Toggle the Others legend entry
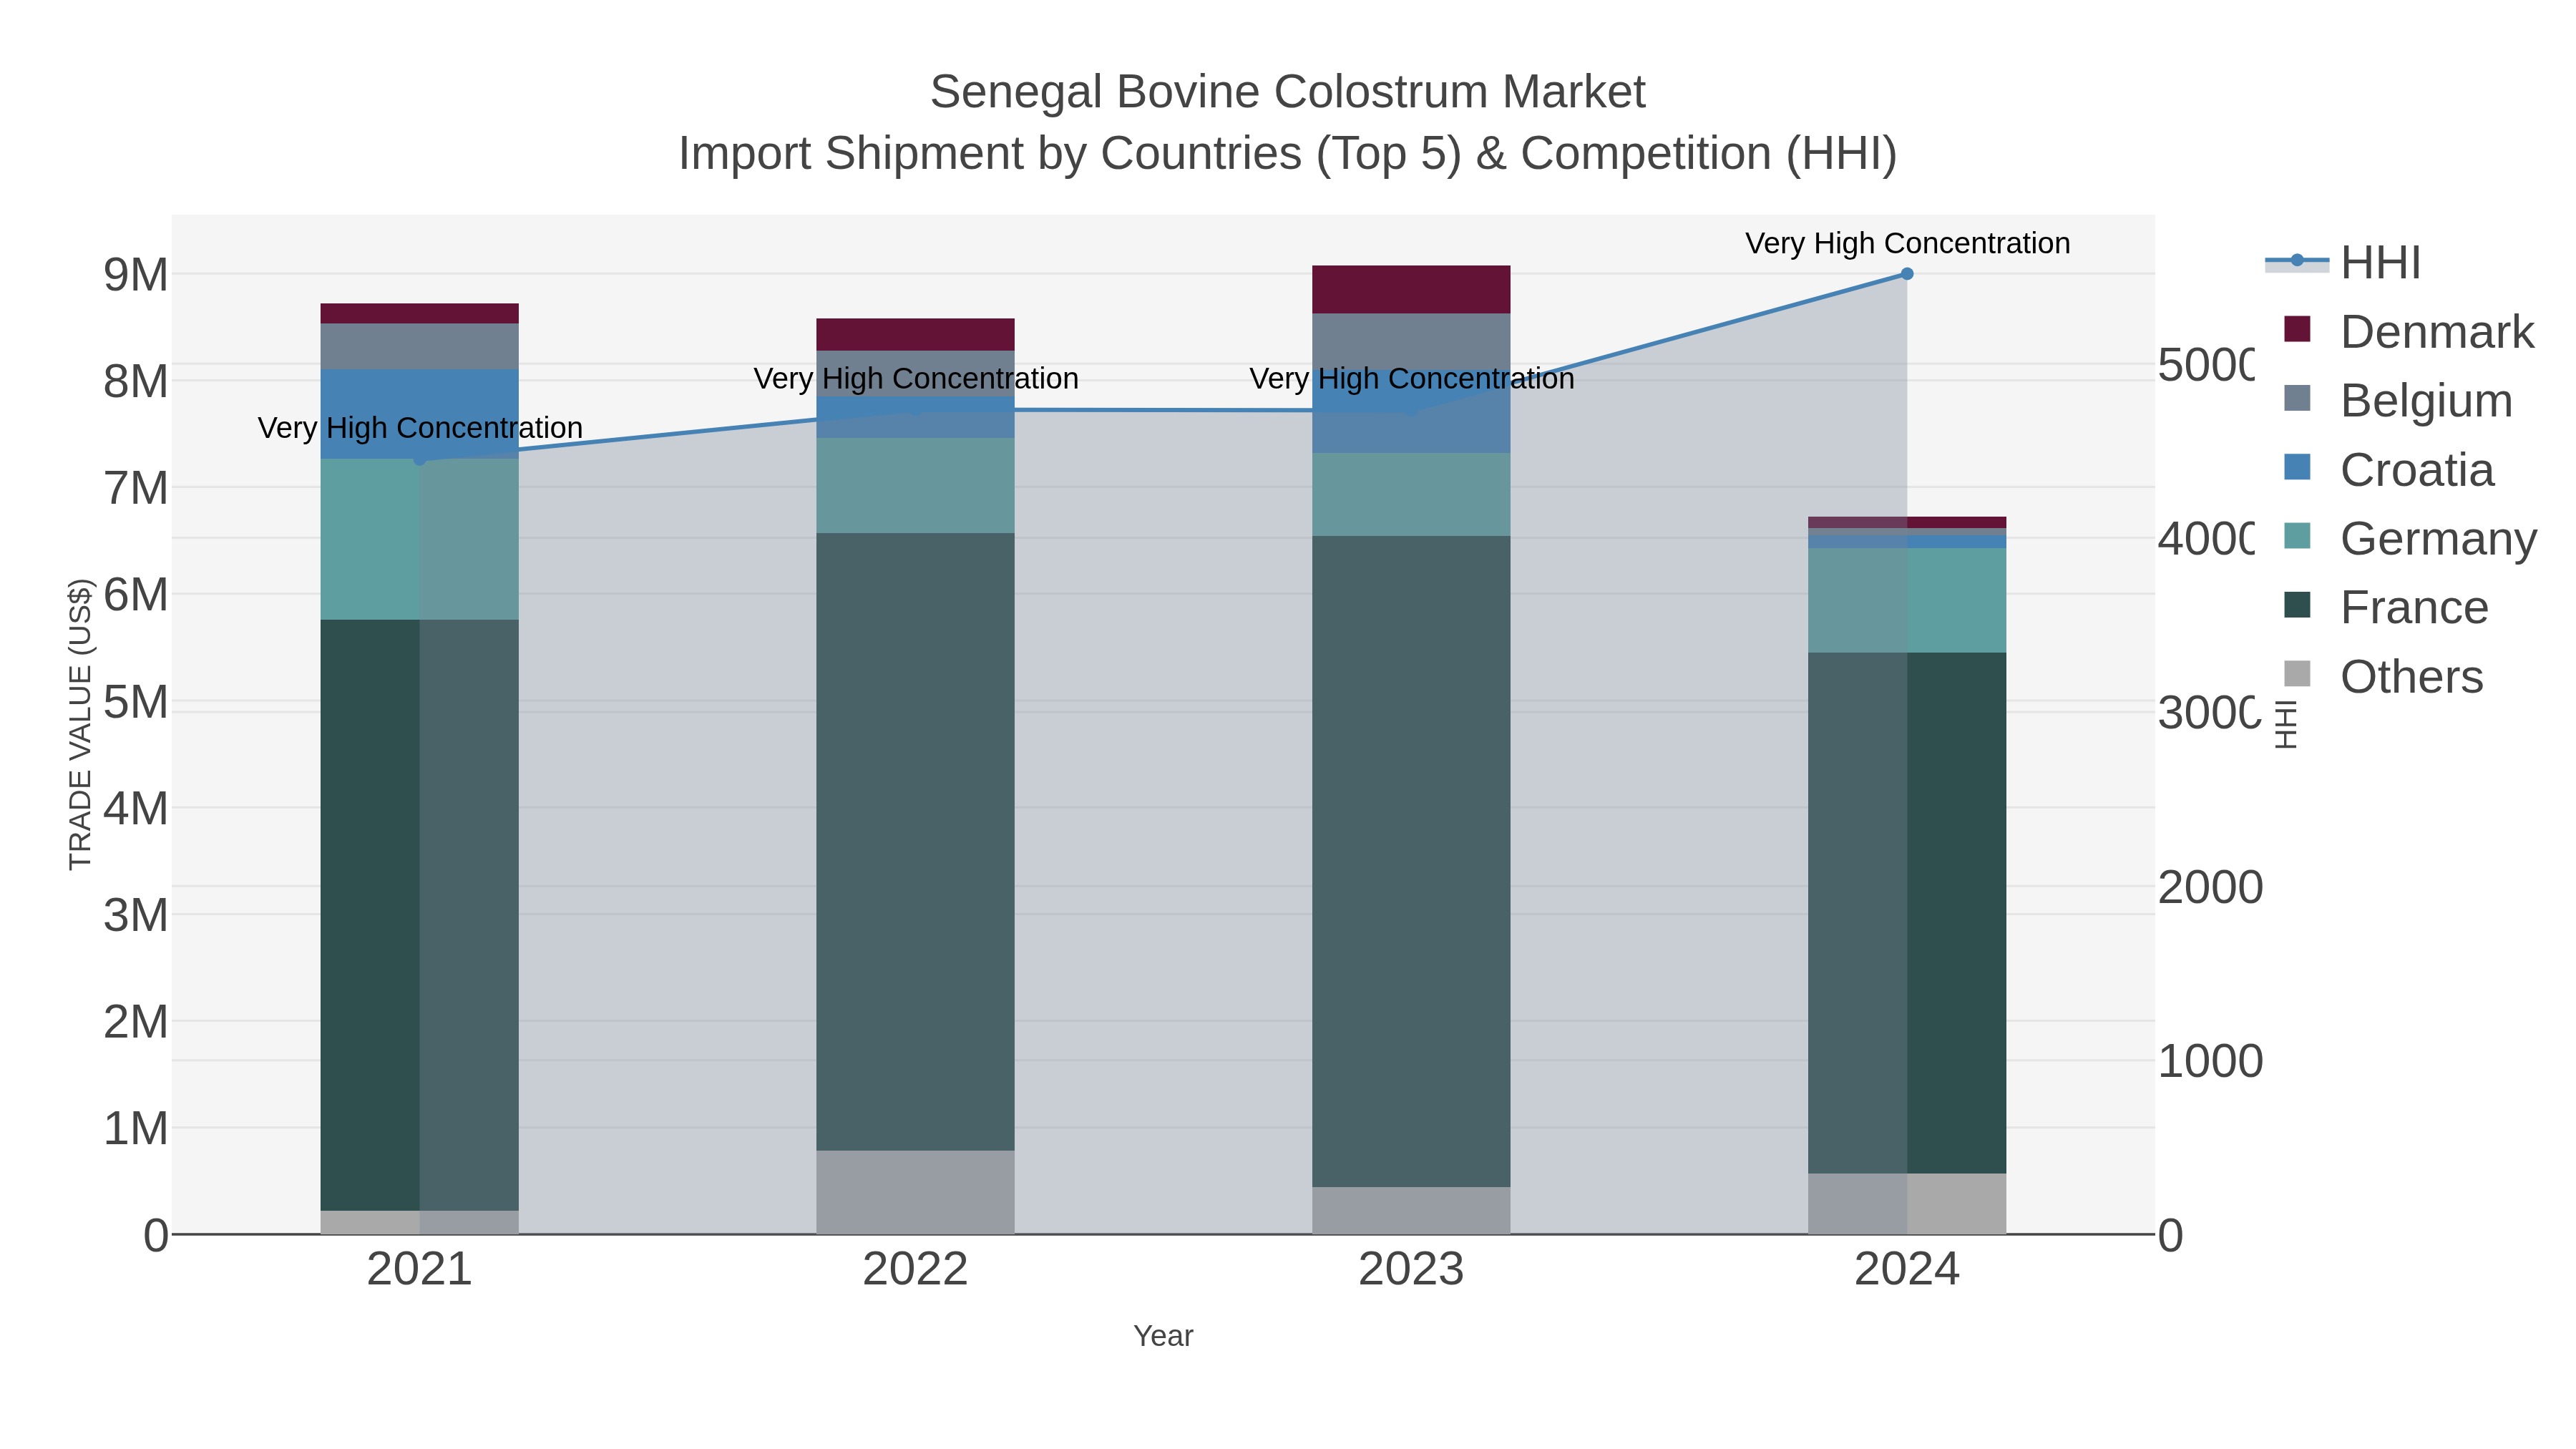 [2383, 676]
